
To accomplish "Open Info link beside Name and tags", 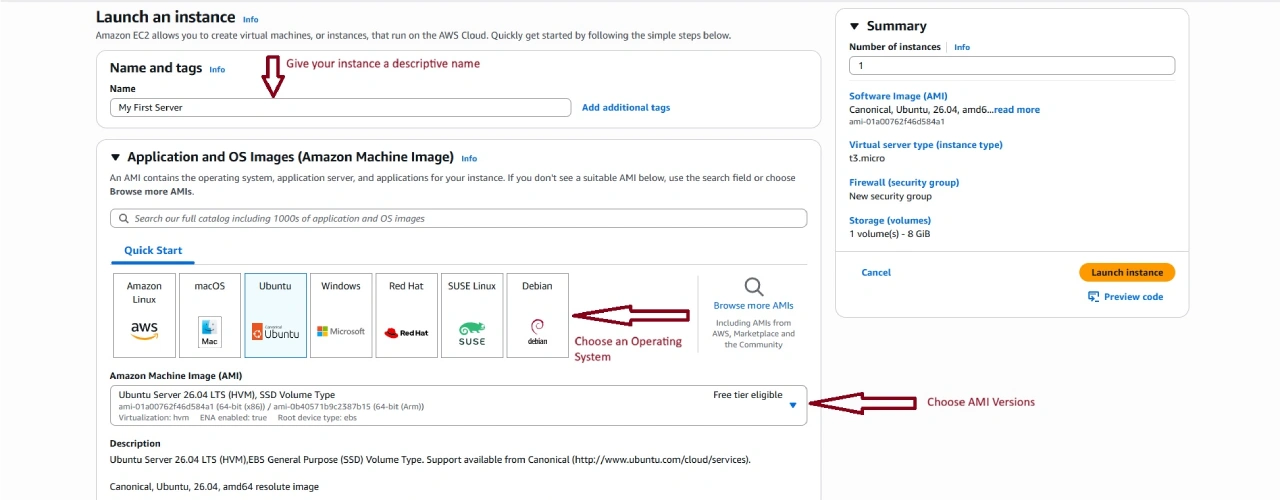I will pyautogui.click(x=217, y=69).
